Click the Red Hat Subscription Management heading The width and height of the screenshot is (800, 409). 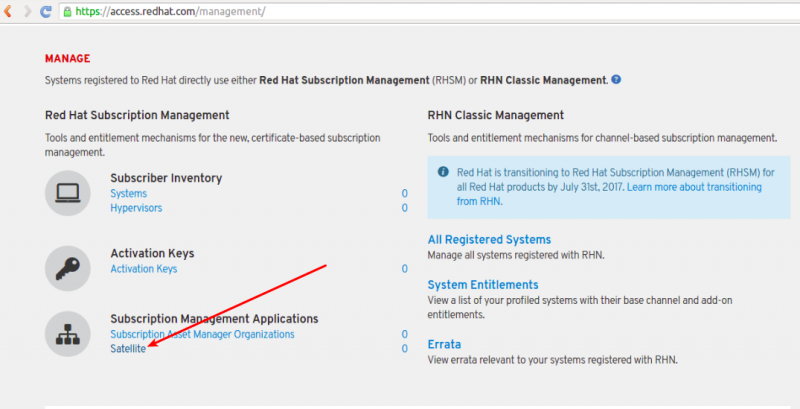click(x=137, y=115)
